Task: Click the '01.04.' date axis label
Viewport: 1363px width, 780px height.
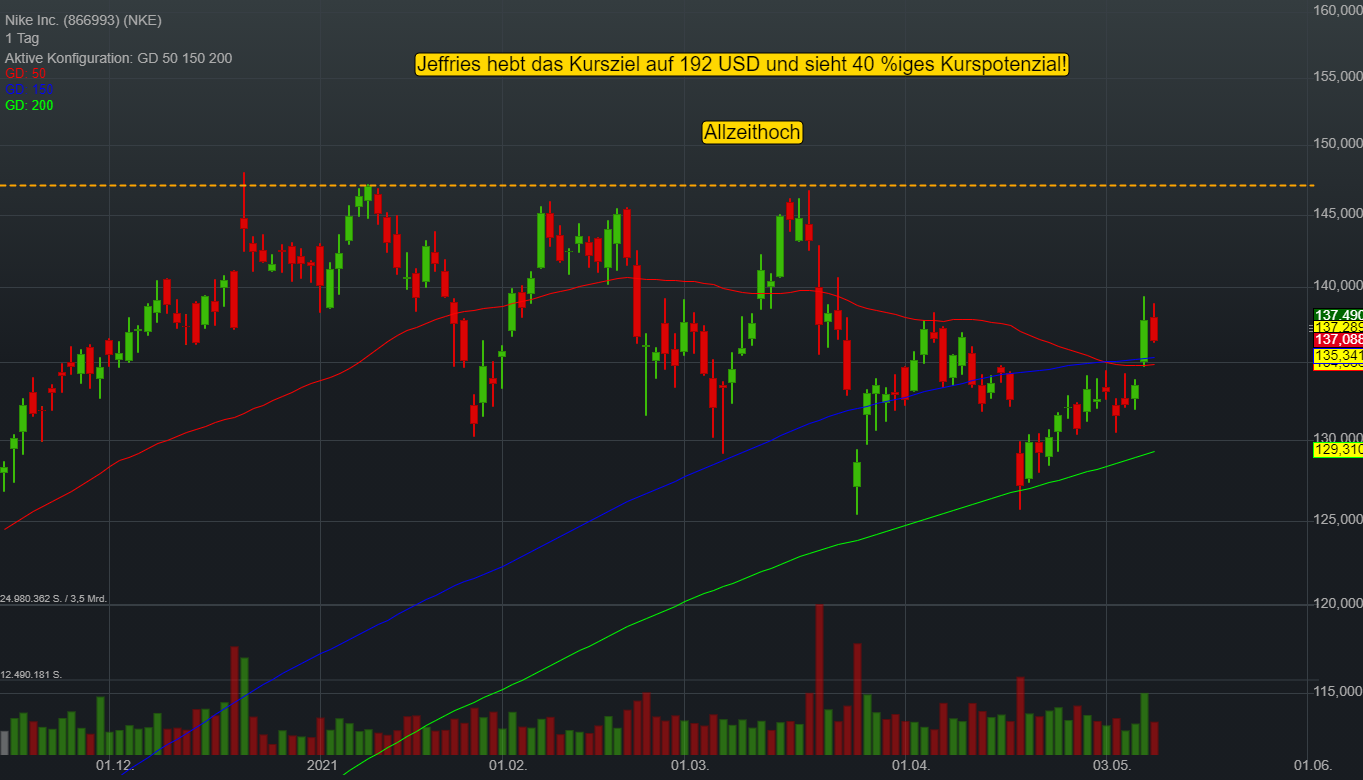Action: coord(910,766)
